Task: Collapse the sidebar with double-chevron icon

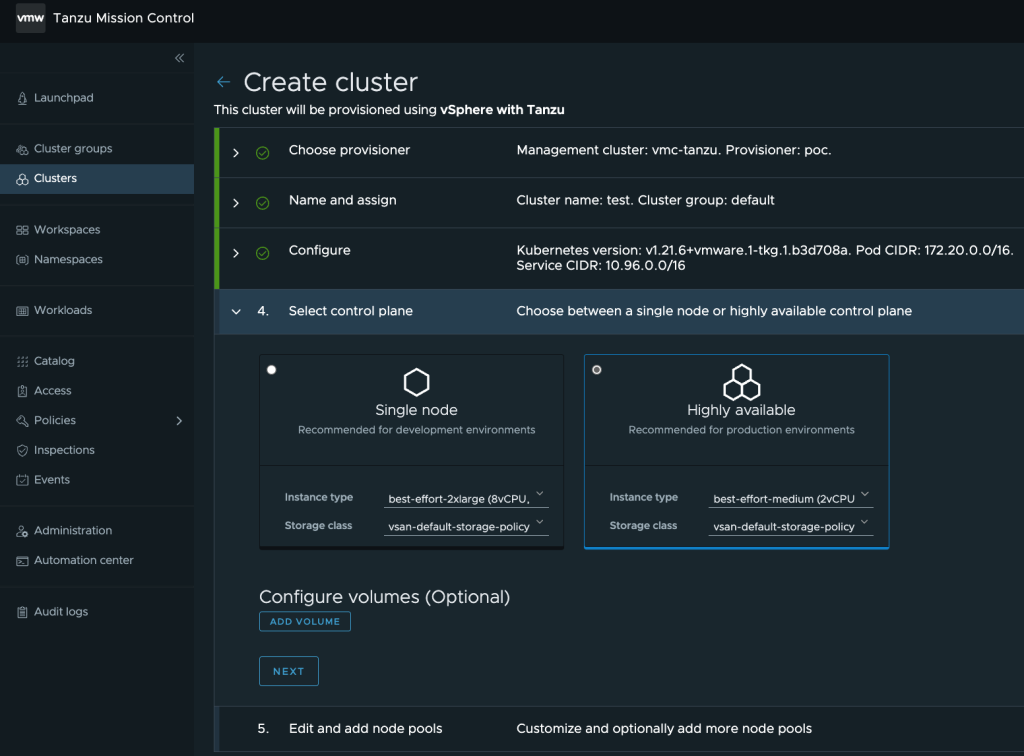Action: tap(180, 58)
